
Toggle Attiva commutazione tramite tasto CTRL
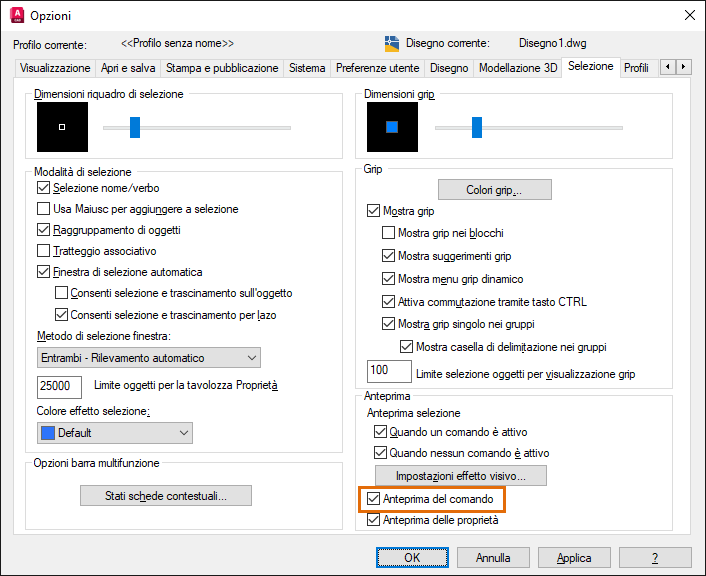(388, 301)
